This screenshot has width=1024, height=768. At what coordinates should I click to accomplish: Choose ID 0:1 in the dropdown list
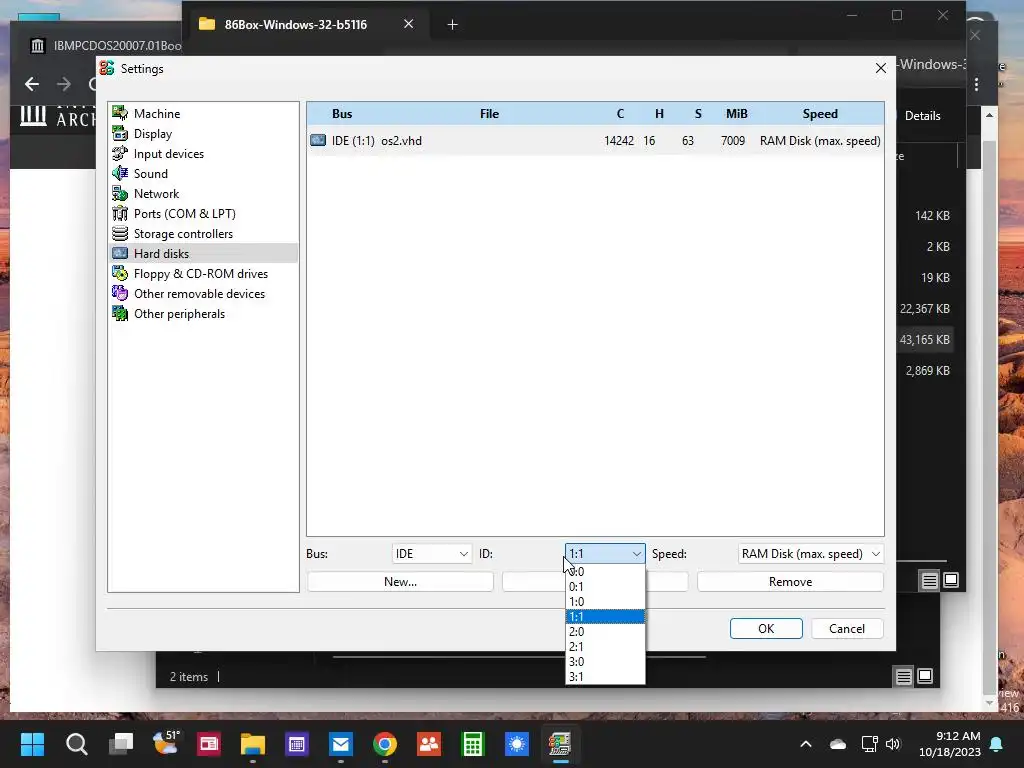coord(605,586)
